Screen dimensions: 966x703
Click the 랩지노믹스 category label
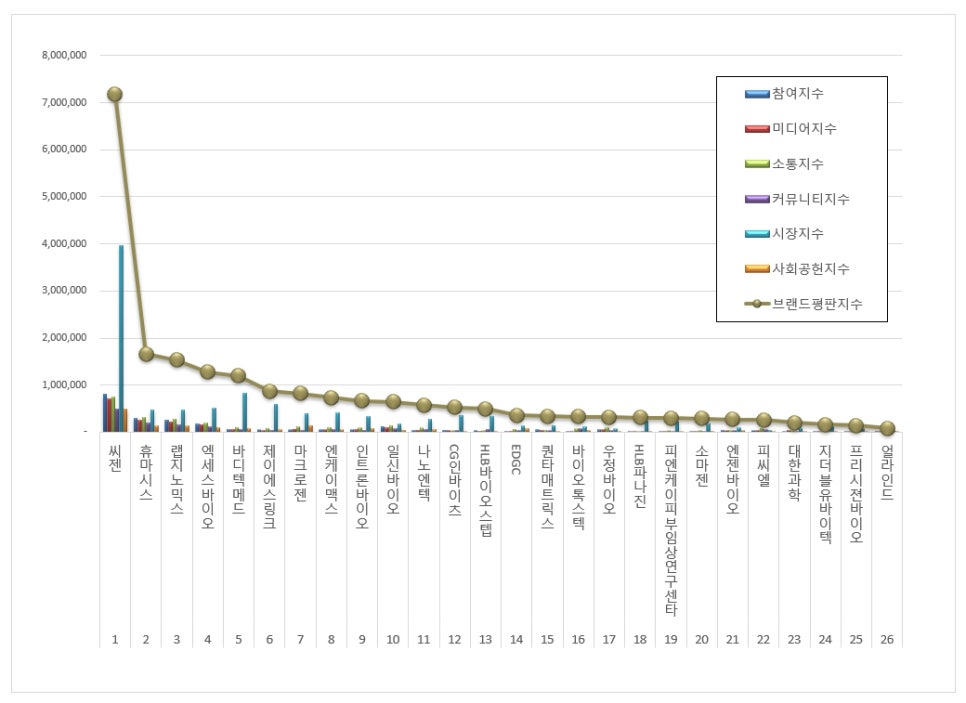(177, 479)
